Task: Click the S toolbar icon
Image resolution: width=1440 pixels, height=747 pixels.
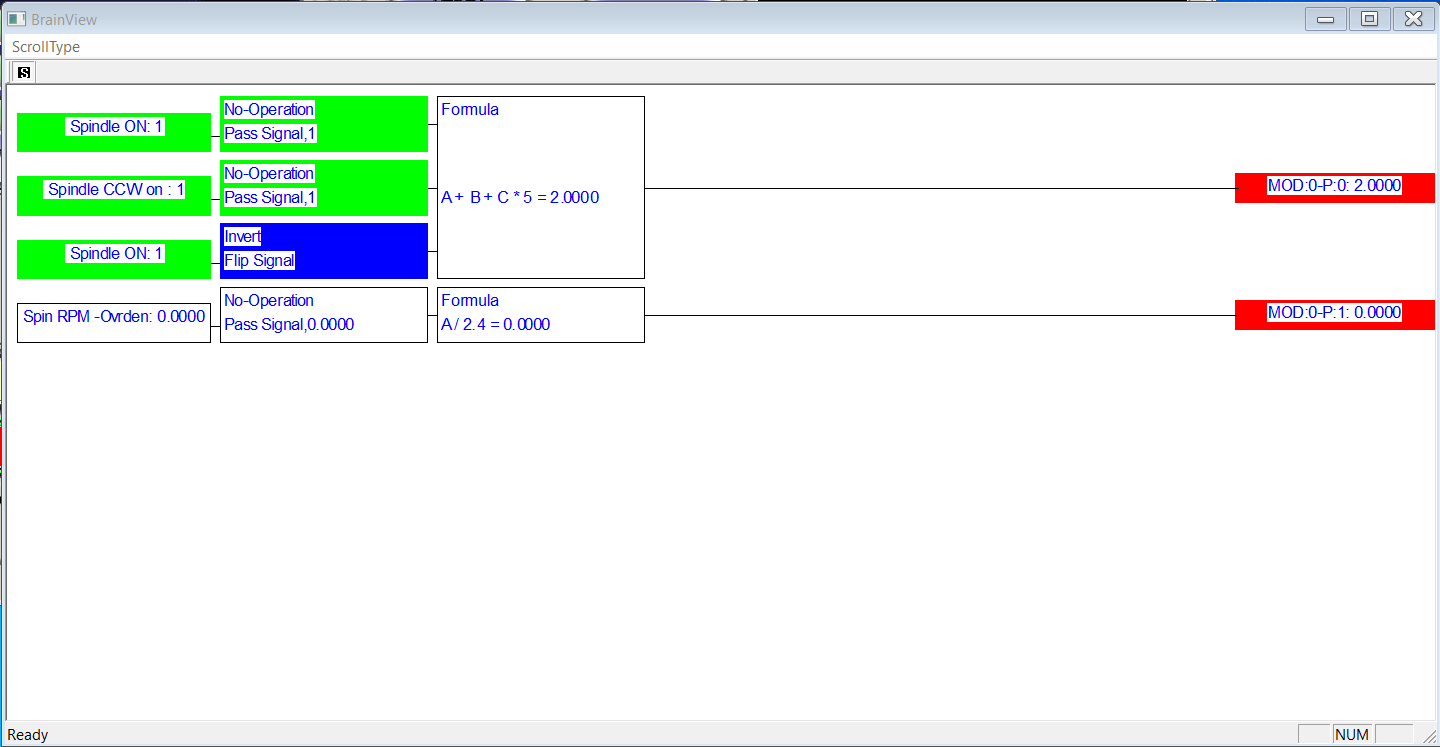Action: coord(24,72)
